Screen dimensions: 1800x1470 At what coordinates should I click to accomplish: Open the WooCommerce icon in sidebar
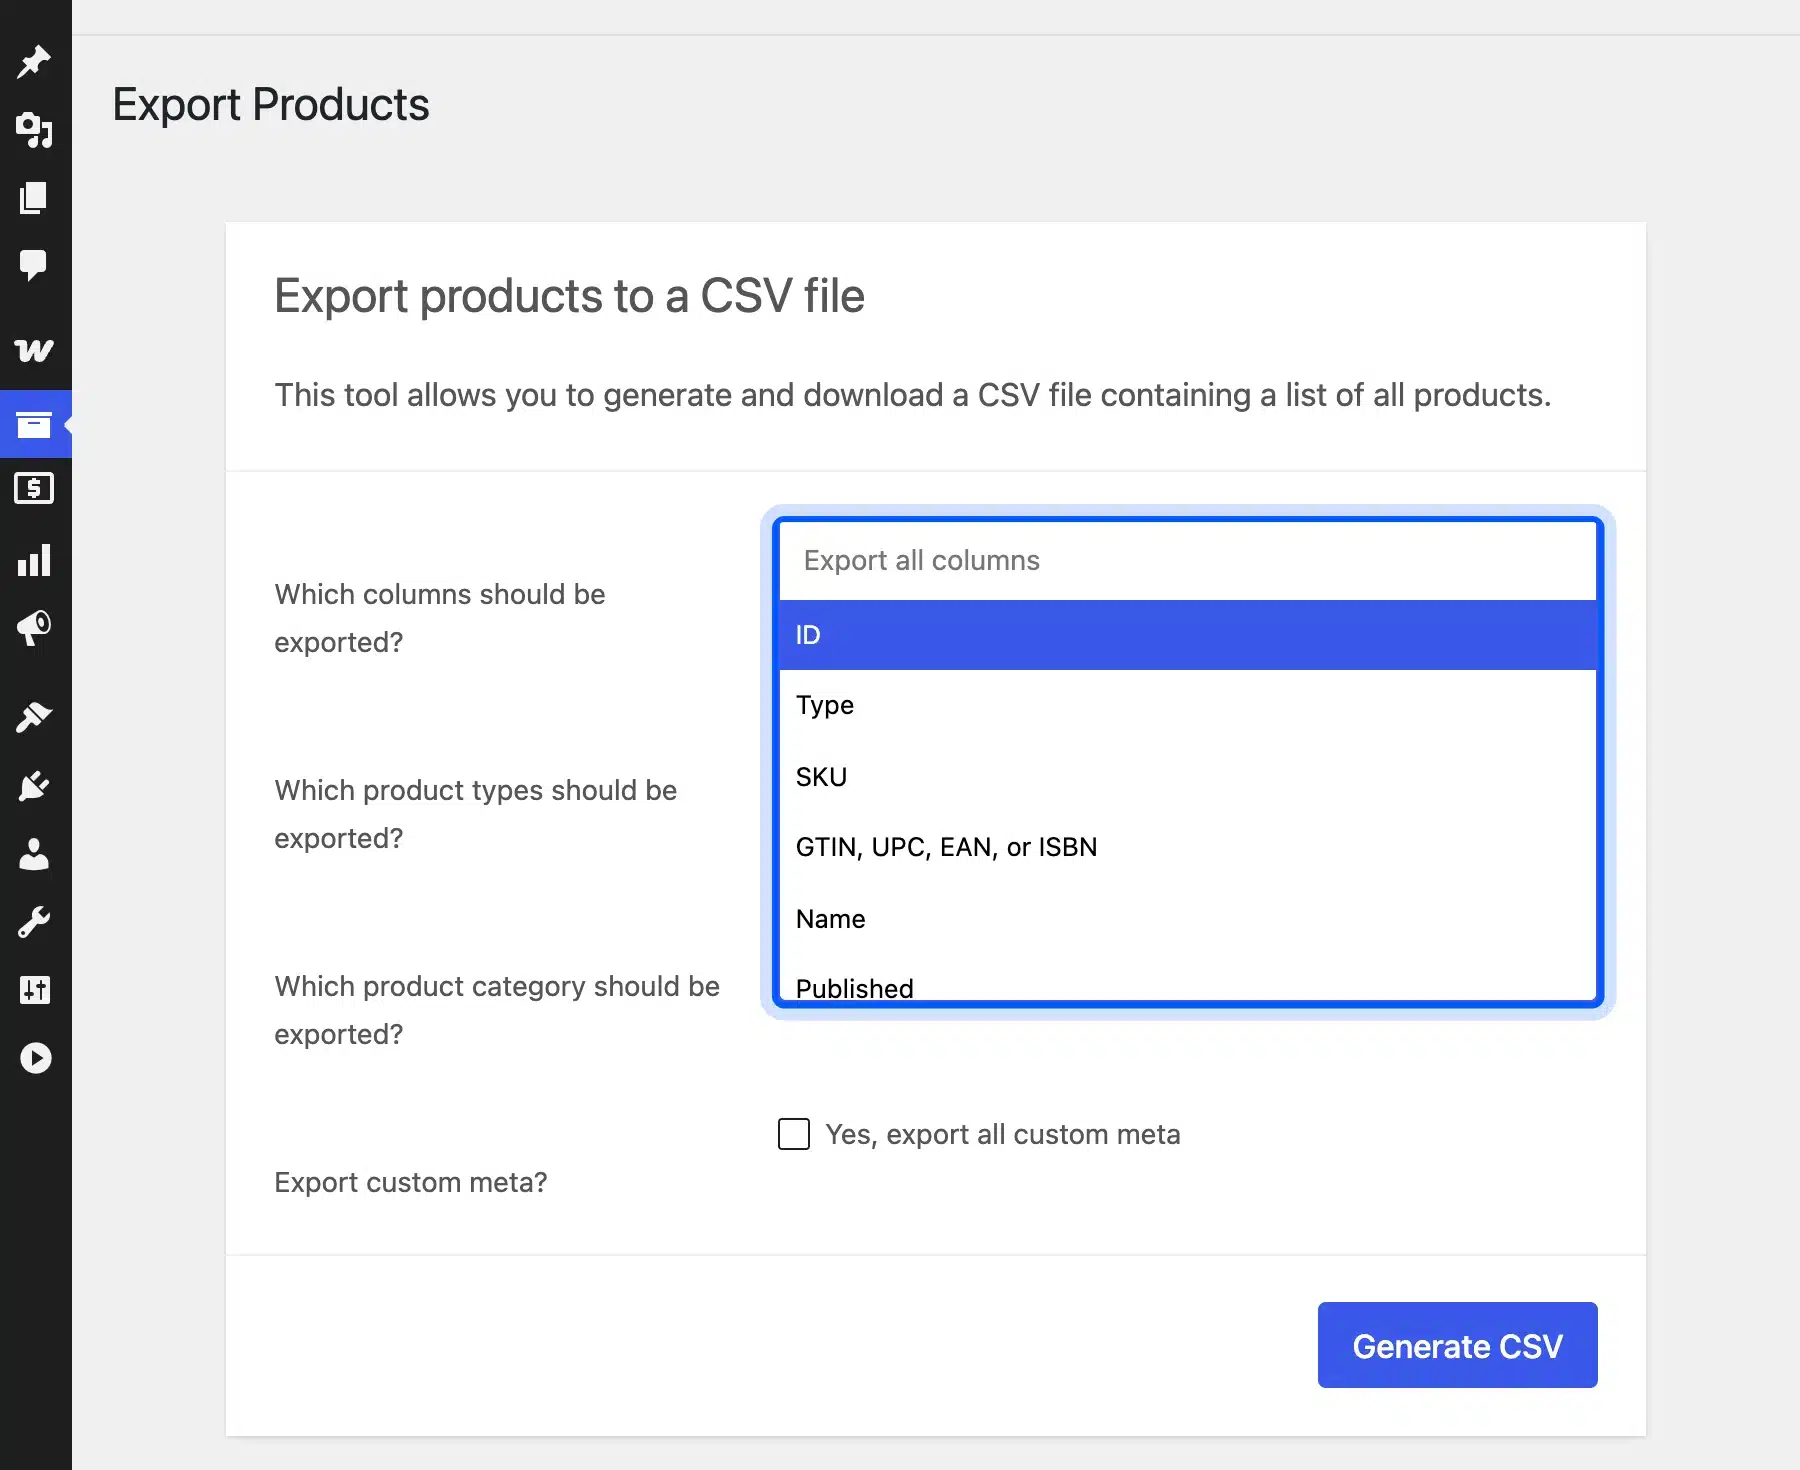pos(34,350)
